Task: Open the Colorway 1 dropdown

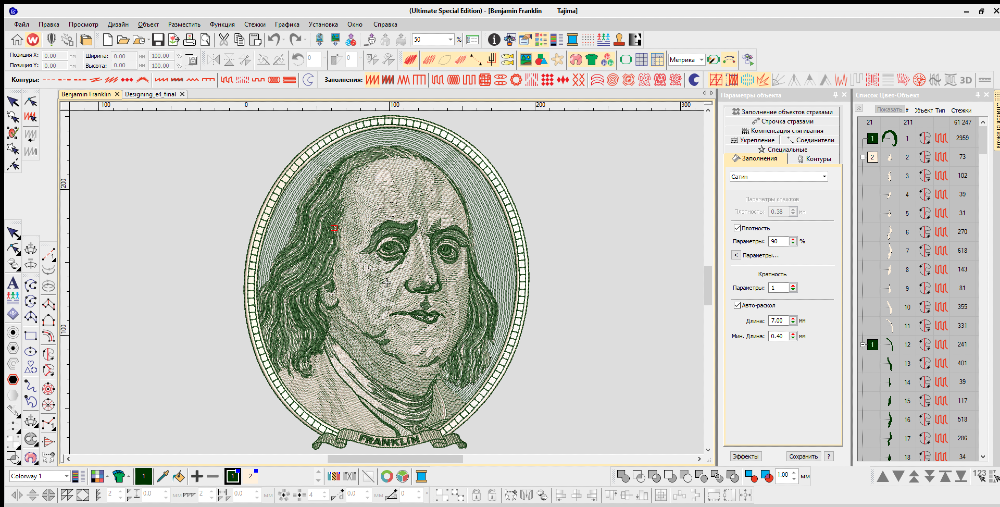Action: (x=68, y=476)
